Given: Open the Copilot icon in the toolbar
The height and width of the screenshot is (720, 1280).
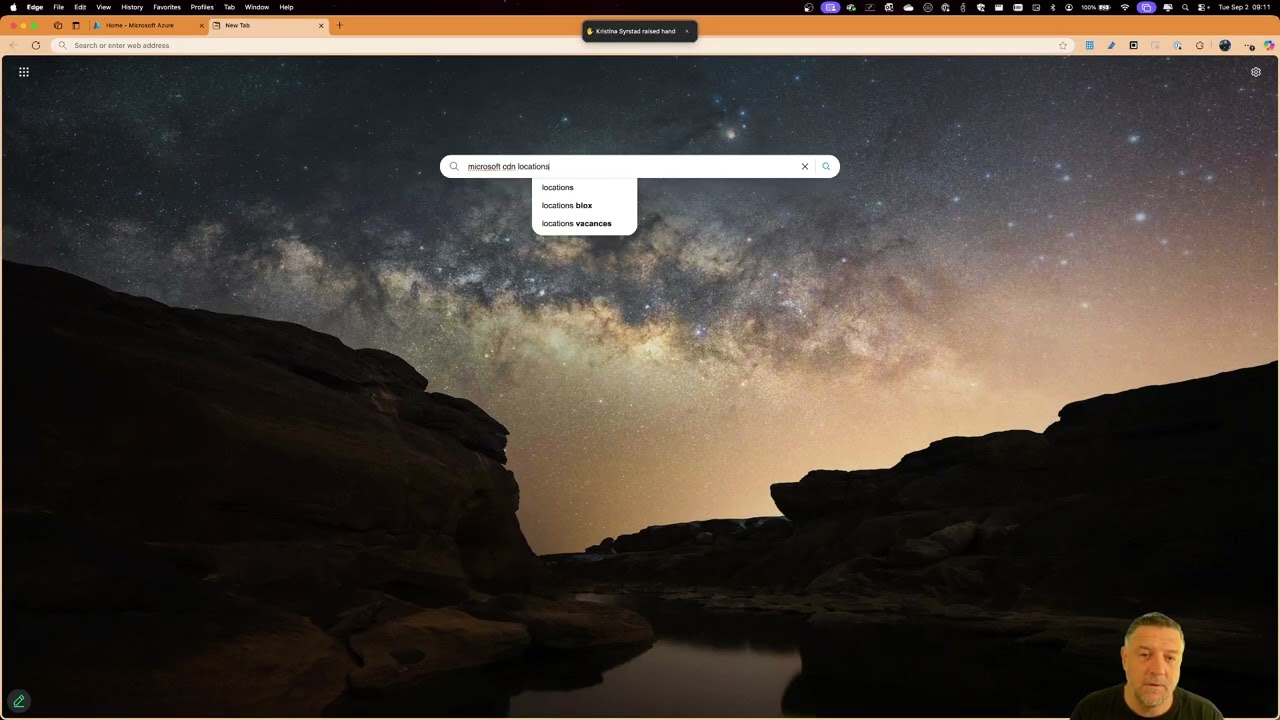Looking at the screenshot, I should click(x=1271, y=45).
